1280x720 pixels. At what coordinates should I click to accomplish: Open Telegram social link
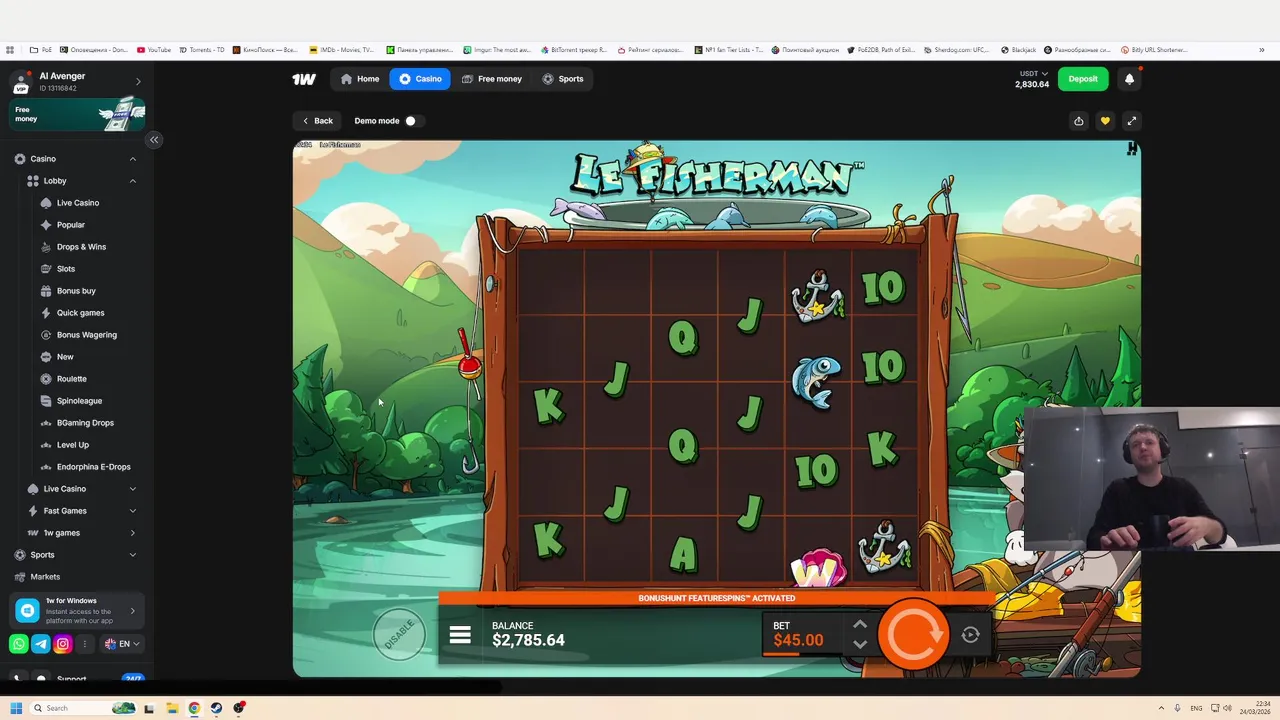click(x=40, y=644)
